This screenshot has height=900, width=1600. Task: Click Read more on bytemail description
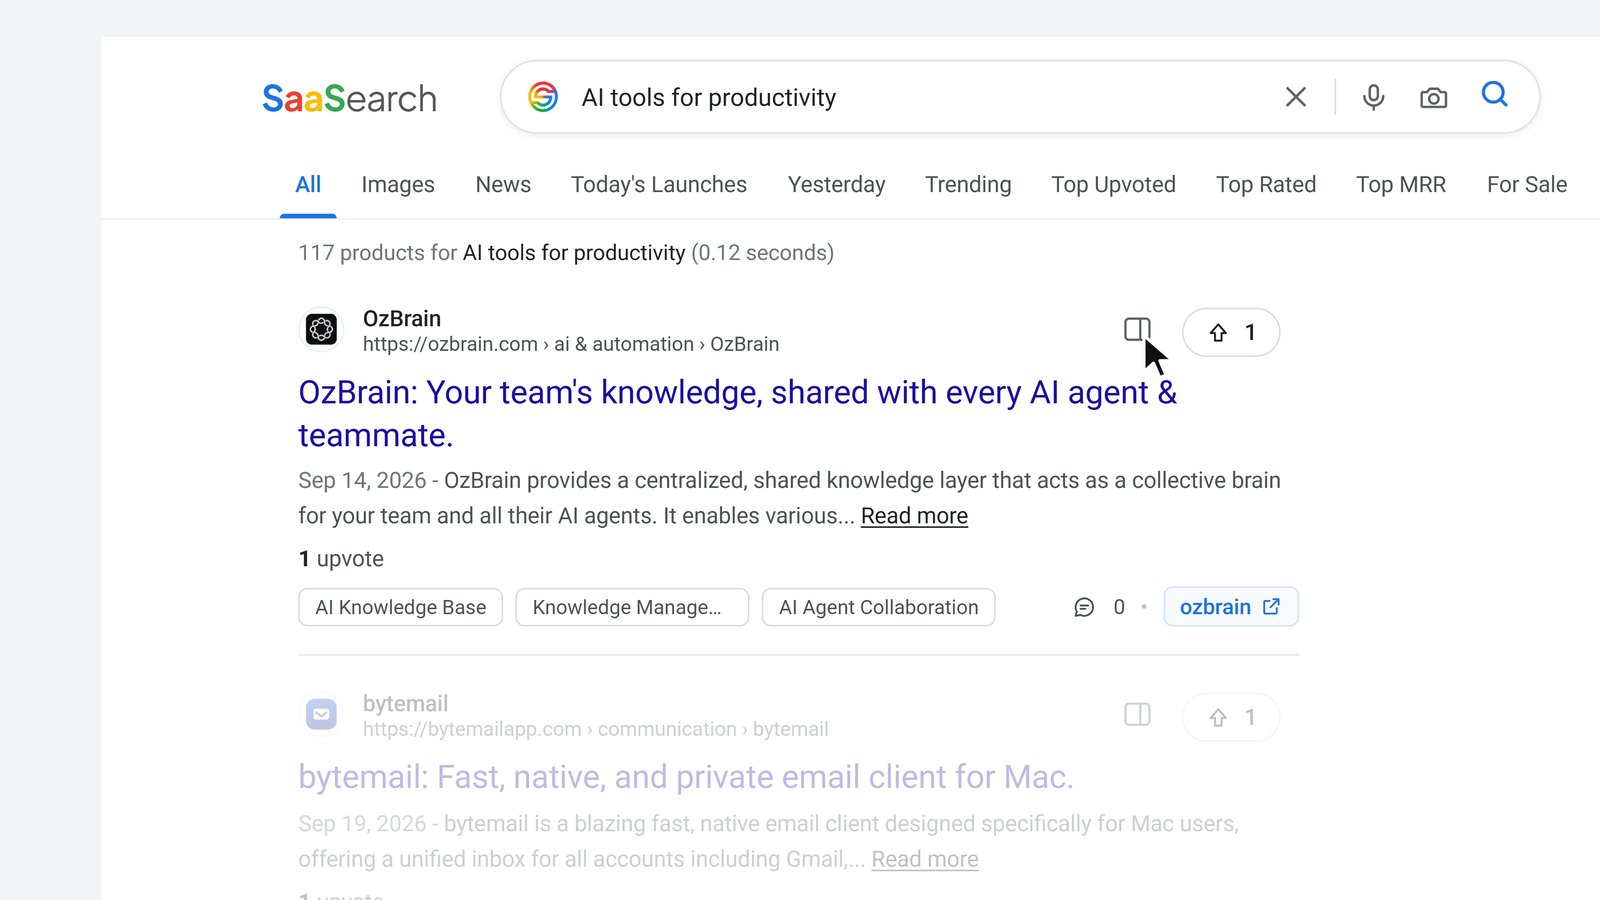click(925, 860)
